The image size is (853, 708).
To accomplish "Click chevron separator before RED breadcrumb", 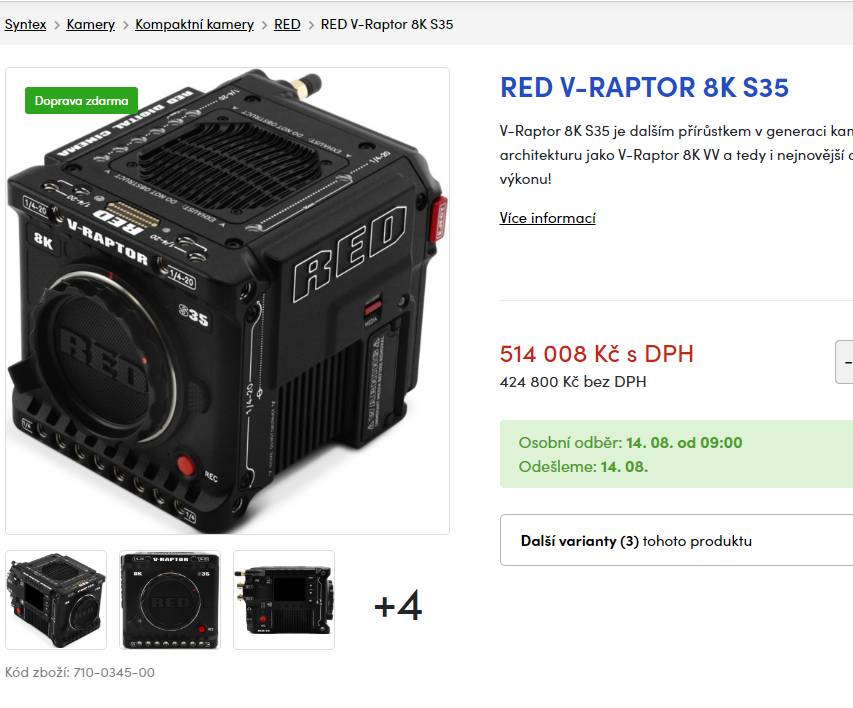I will (264, 25).
